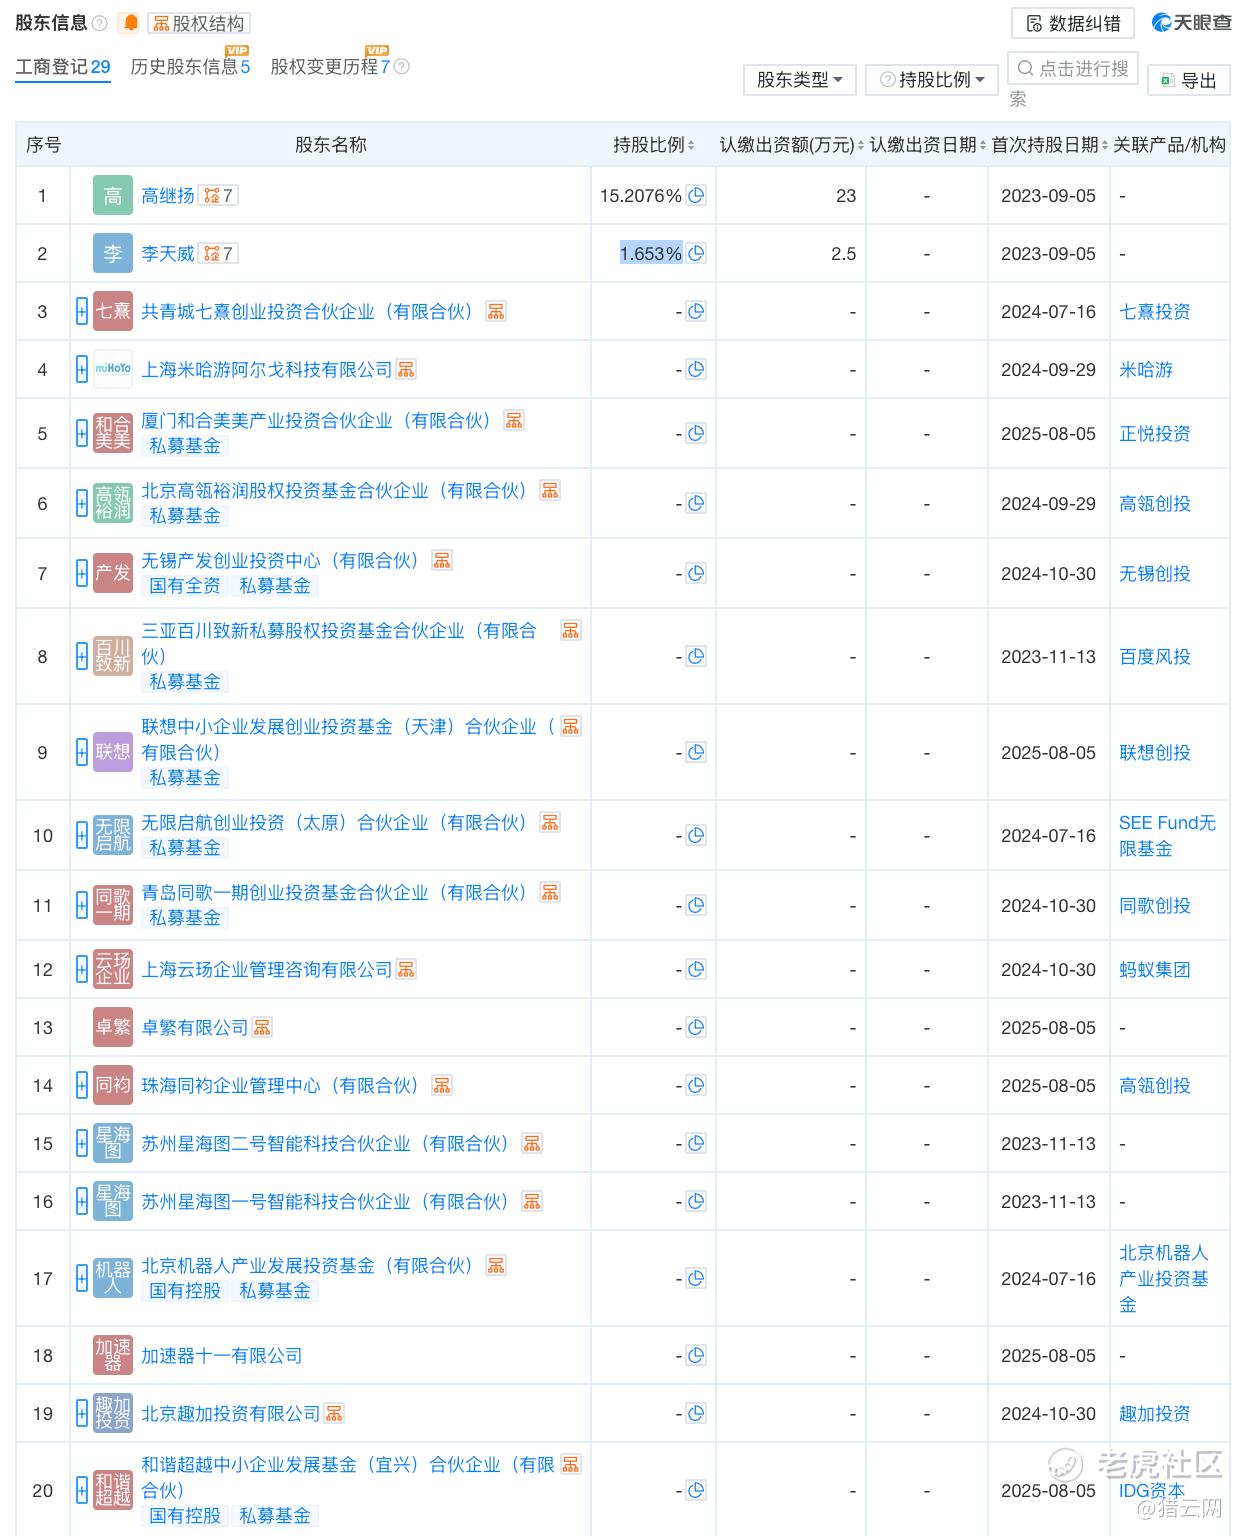Open structure icon next to 共青城七熹创业投资合伙企业
This screenshot has height=1536, width=1246.
point(496,312)
